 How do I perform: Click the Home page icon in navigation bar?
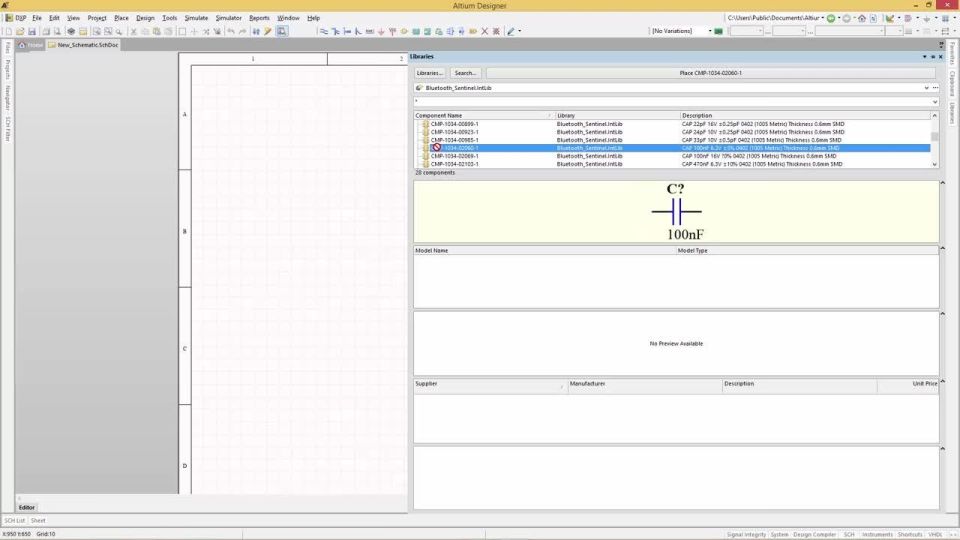[862, 18]
